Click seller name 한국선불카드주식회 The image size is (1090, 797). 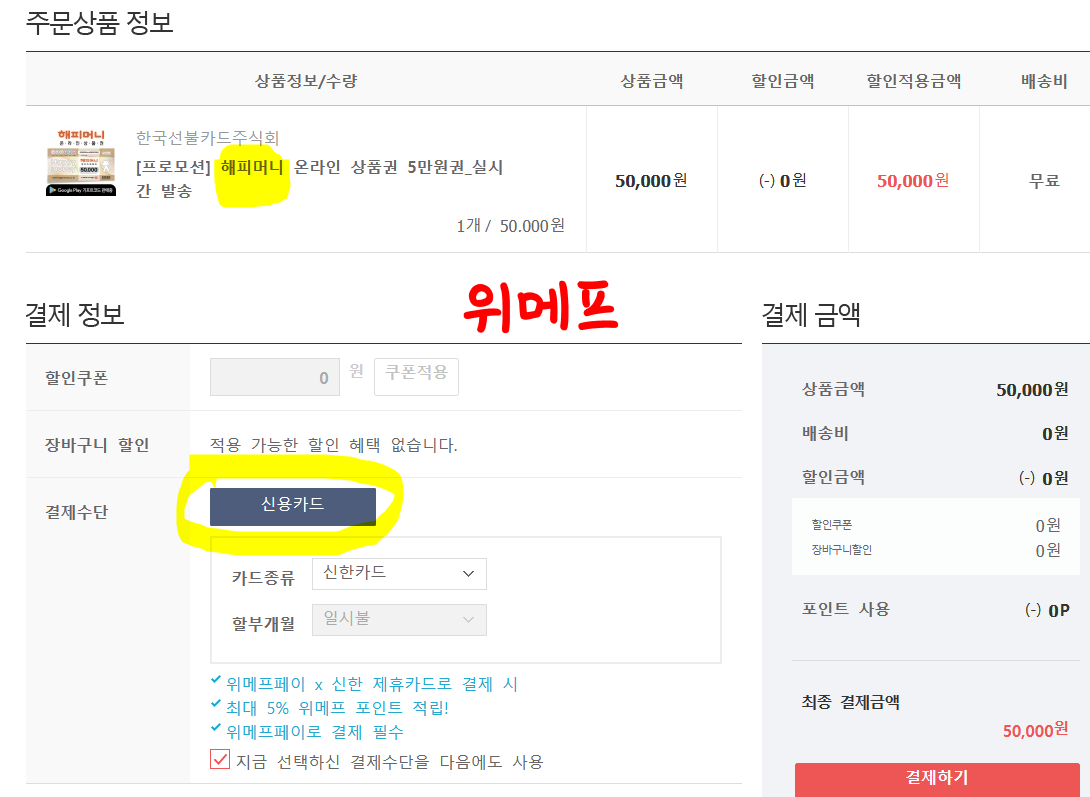(x=207, y=138)
